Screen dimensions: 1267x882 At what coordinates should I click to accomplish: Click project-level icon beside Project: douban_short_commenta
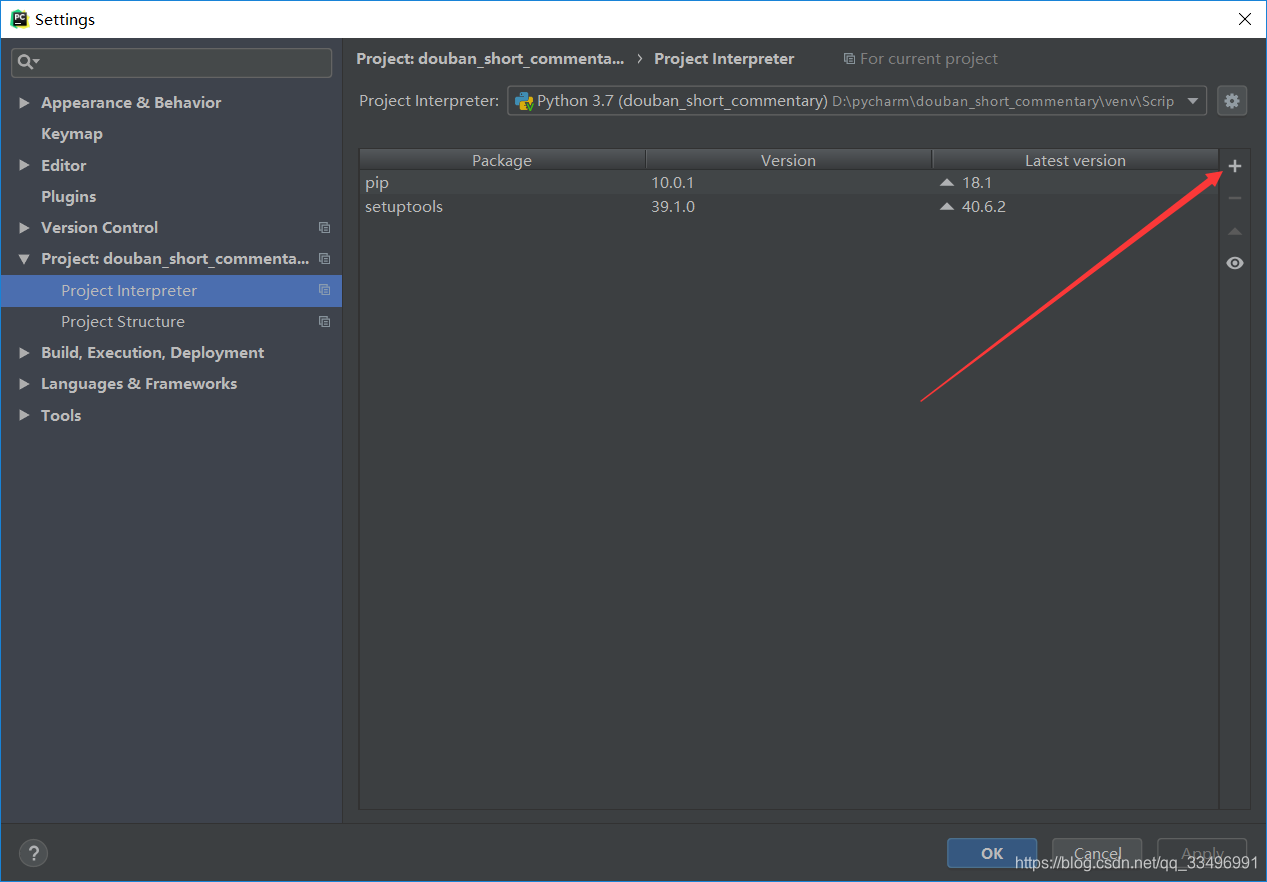click(x=324, y=259)
